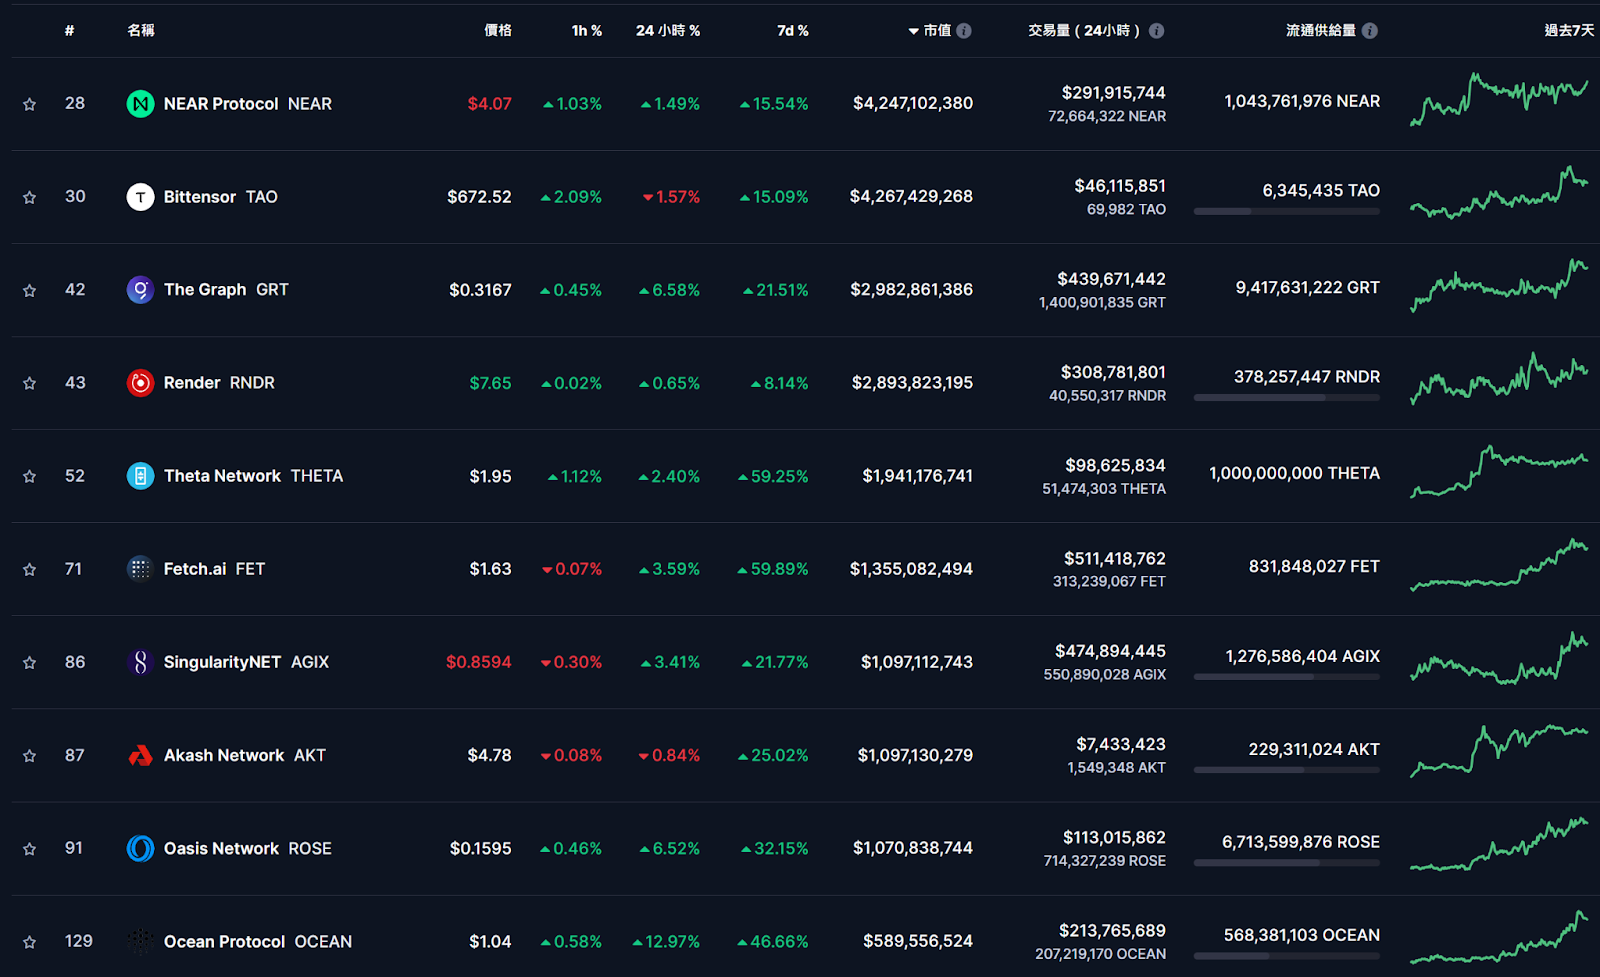This screenshot has height=977, width=1600.
Task: Star Bittensor TAO in the watchlist
Action: coord(30,197)
